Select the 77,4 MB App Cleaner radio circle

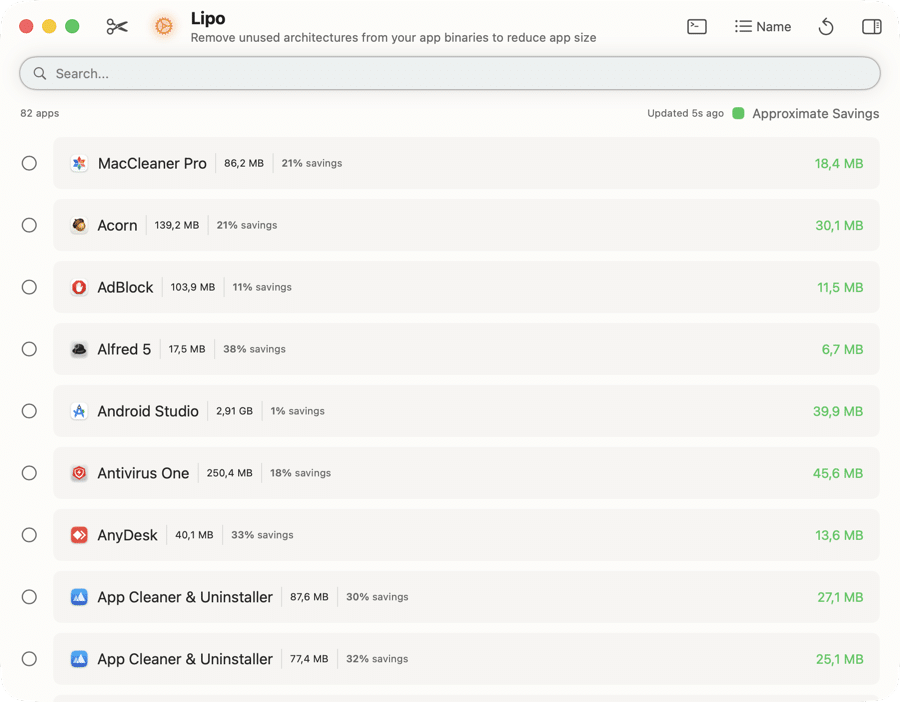[x=29, y=659]
